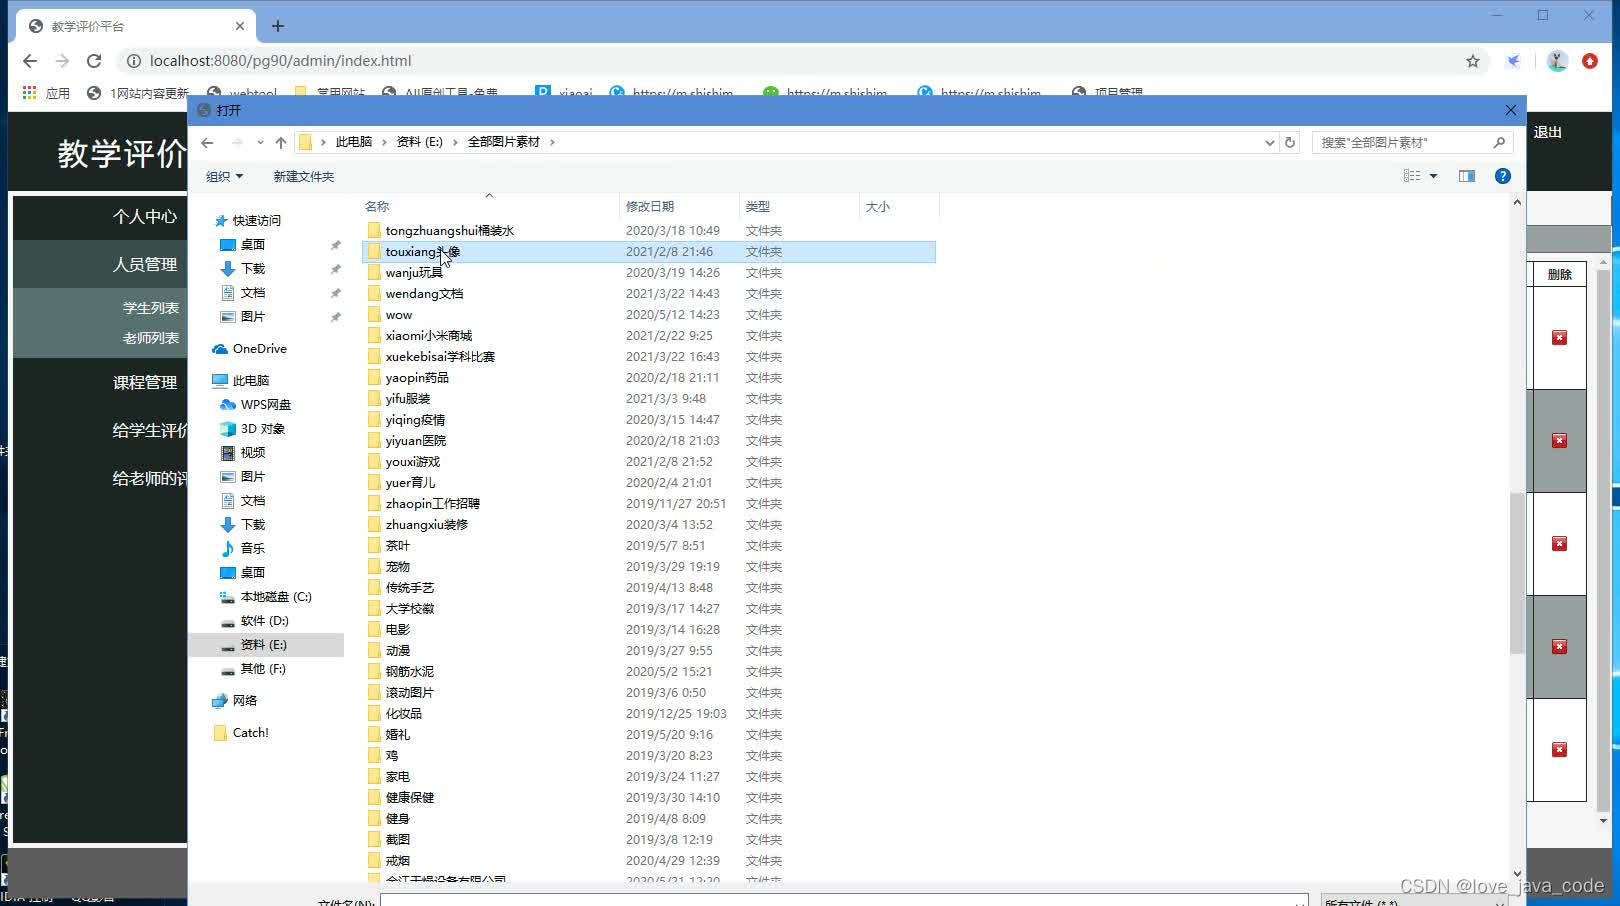
Task: Expand the 资料 (E:) breadcrumb chevron
Action: pyautogui.click(x=455, y=142)
